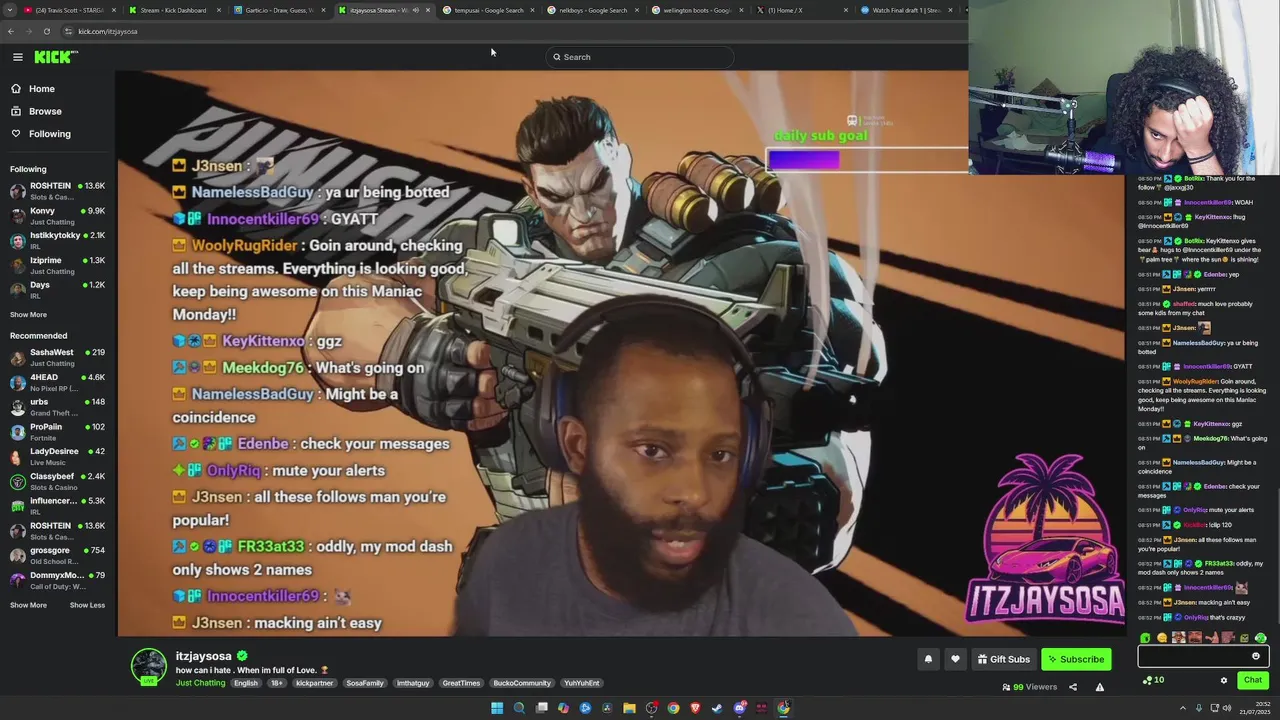The width and height of the screenshot is (1280, 720).
Task: Click the English tag
Action: click(x=246, y=683)
